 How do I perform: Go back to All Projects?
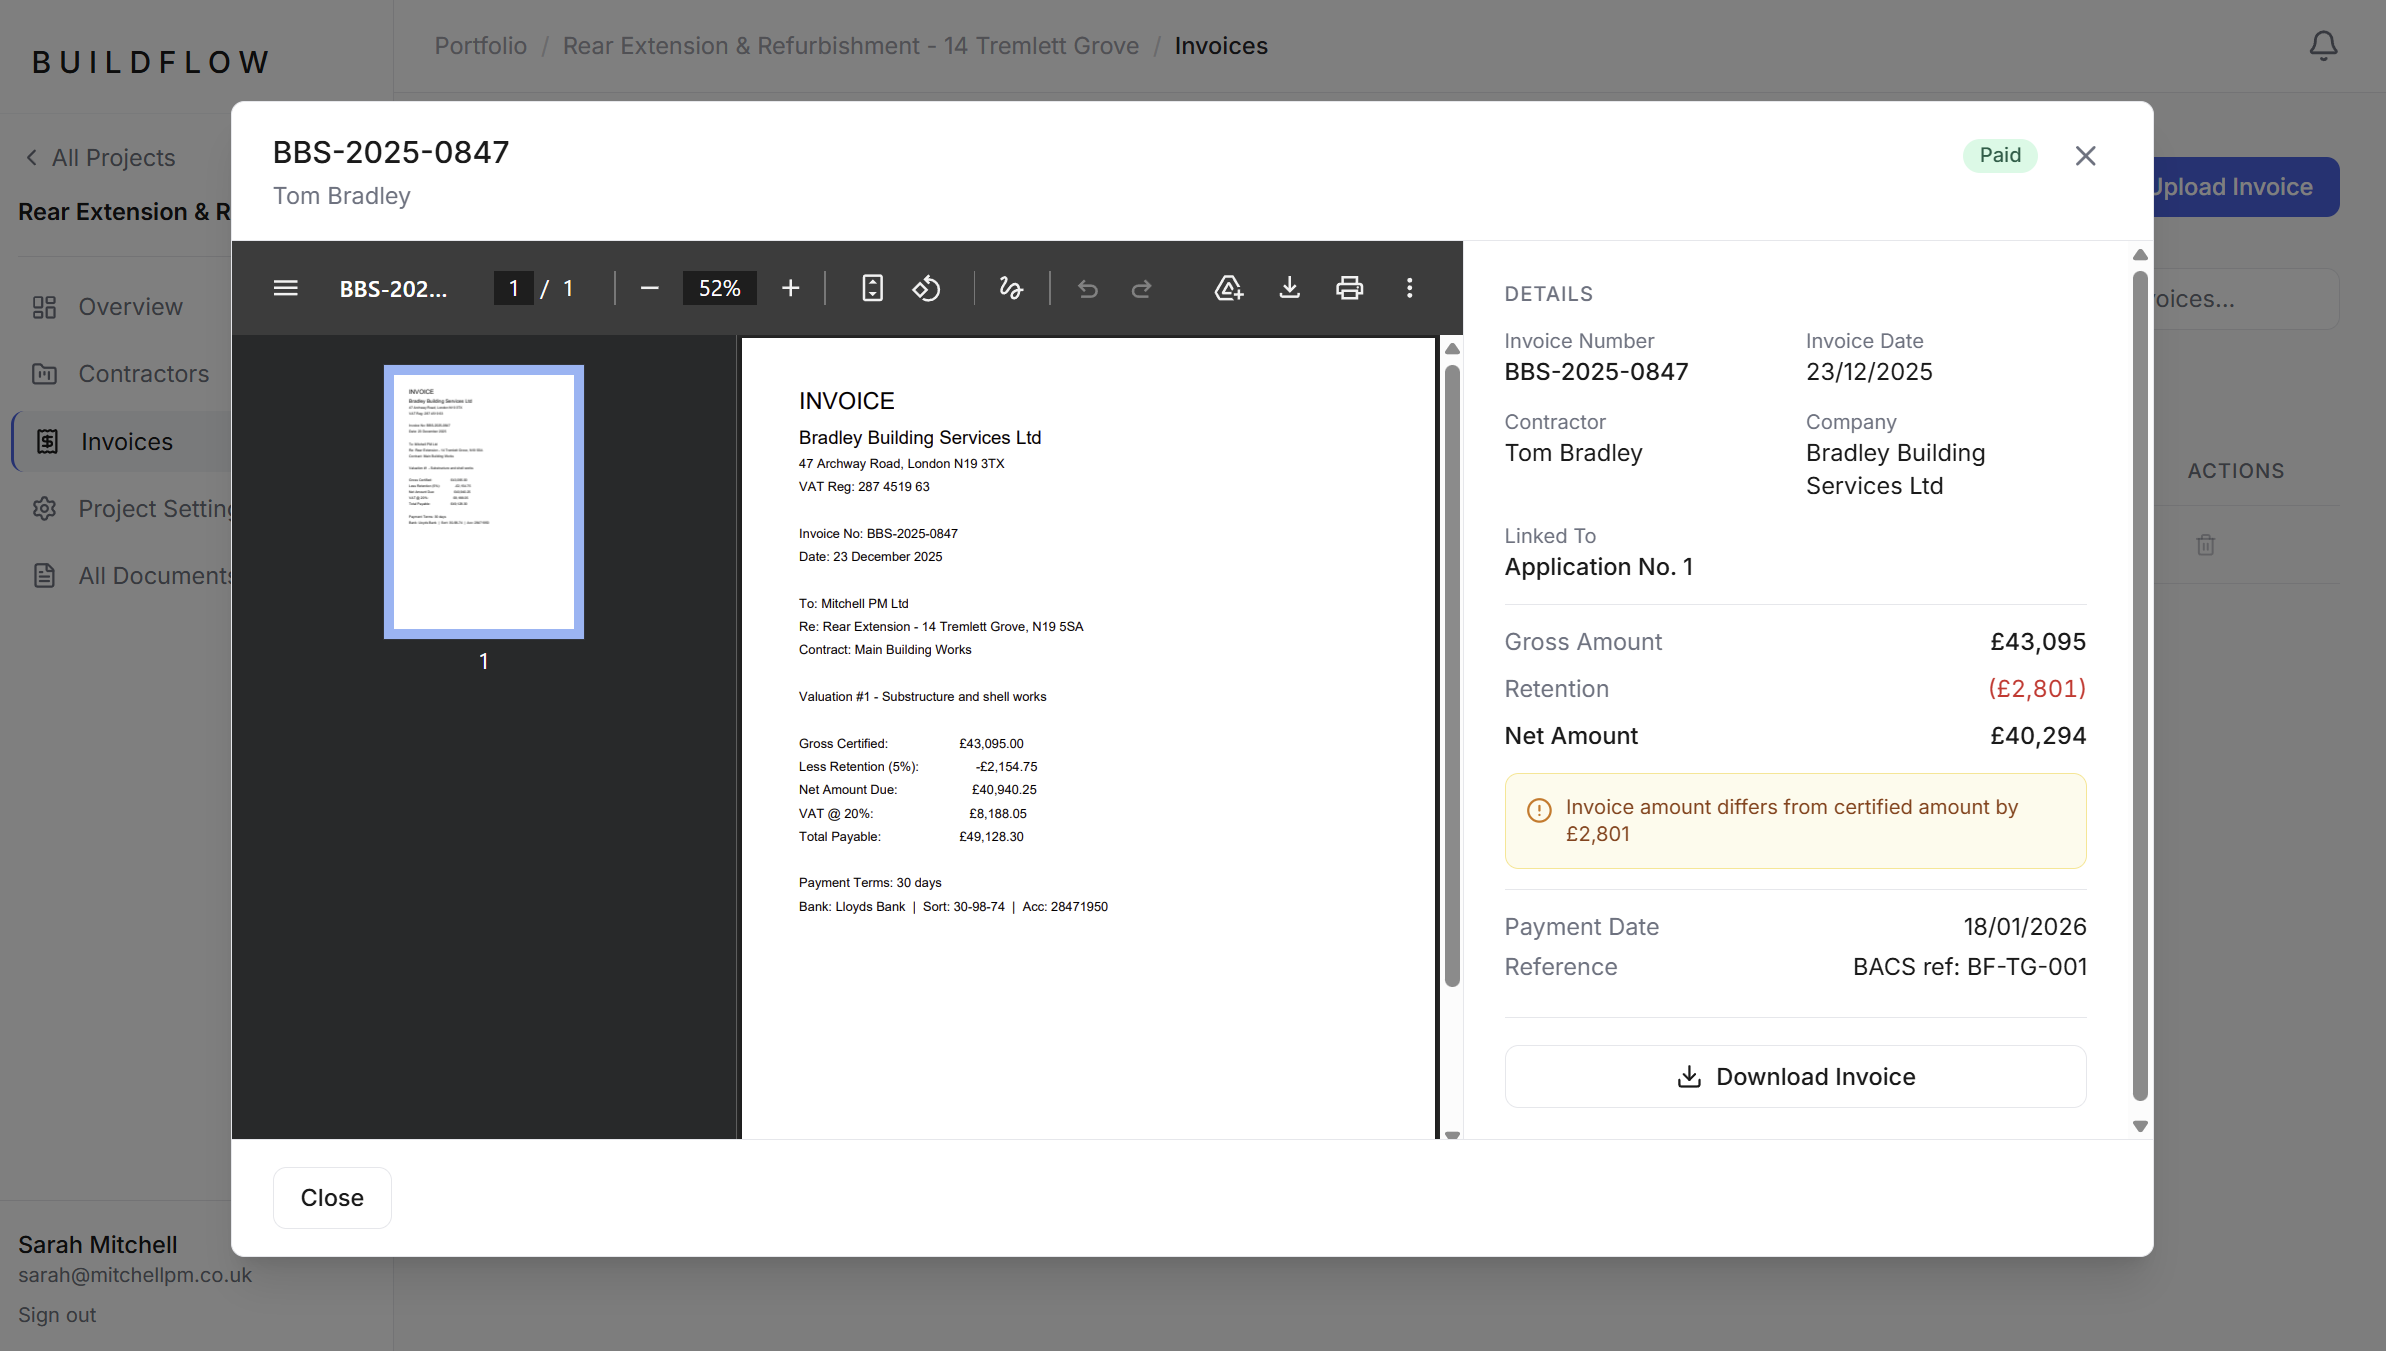pos(100,158)
